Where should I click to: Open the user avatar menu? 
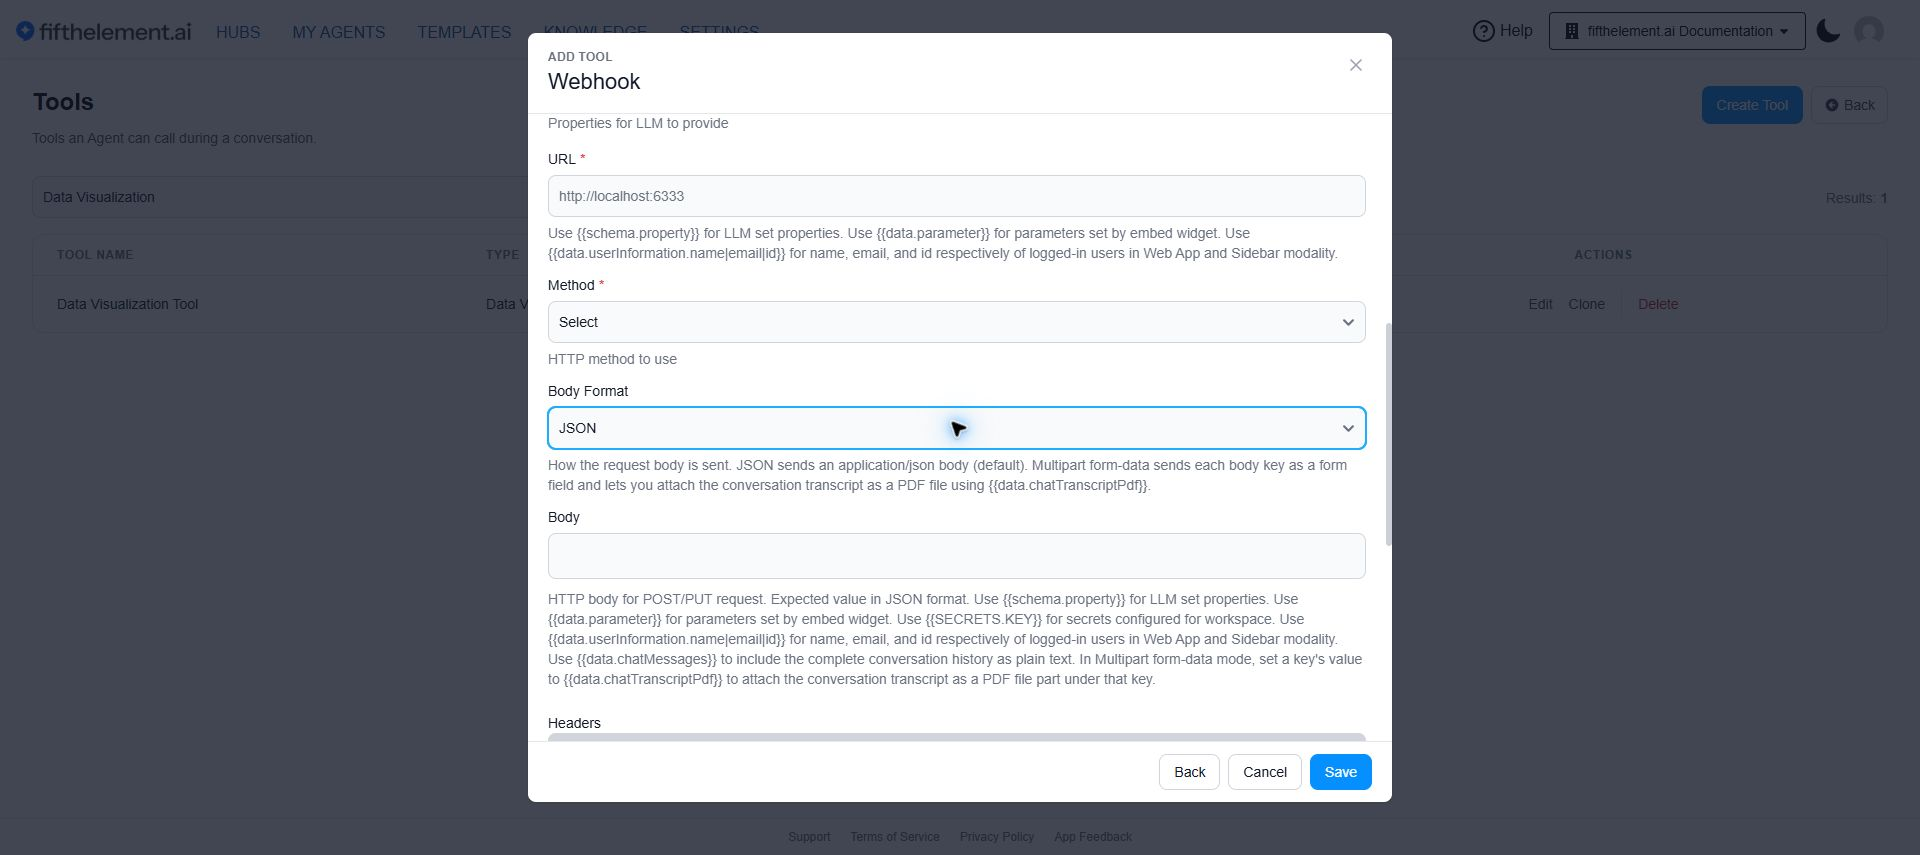(1868, 31)
